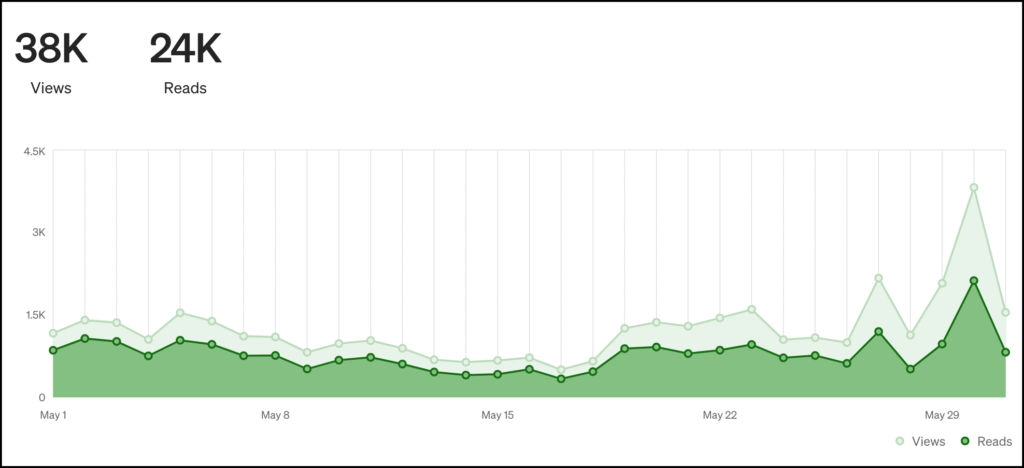Click the May 29 axis label

[941, 414]
